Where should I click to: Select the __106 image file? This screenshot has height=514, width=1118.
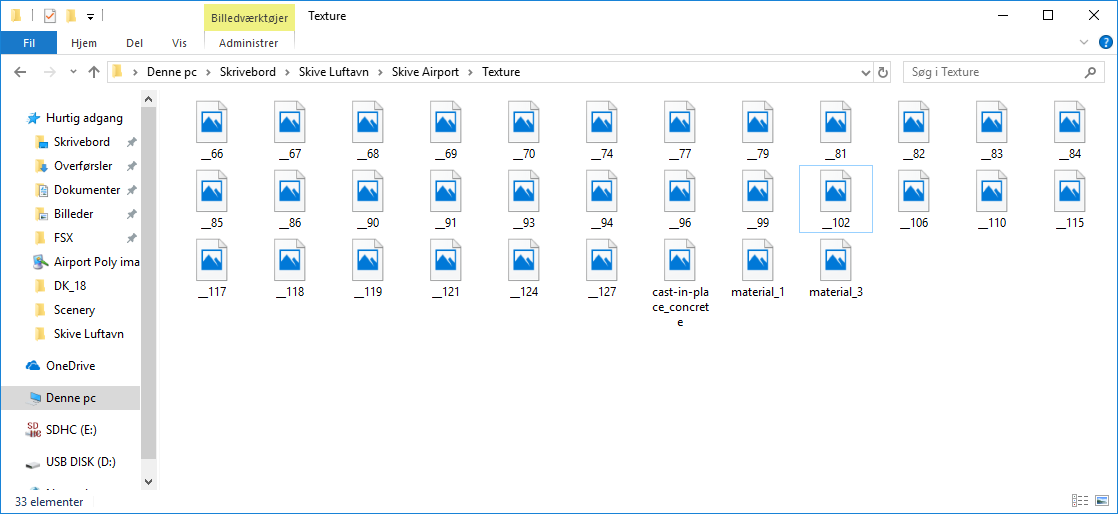point(914,200)
